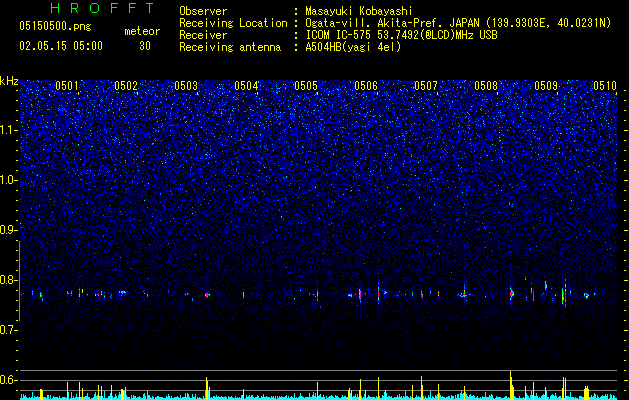Click the date stamp 02.05.15 05:00

61,46
